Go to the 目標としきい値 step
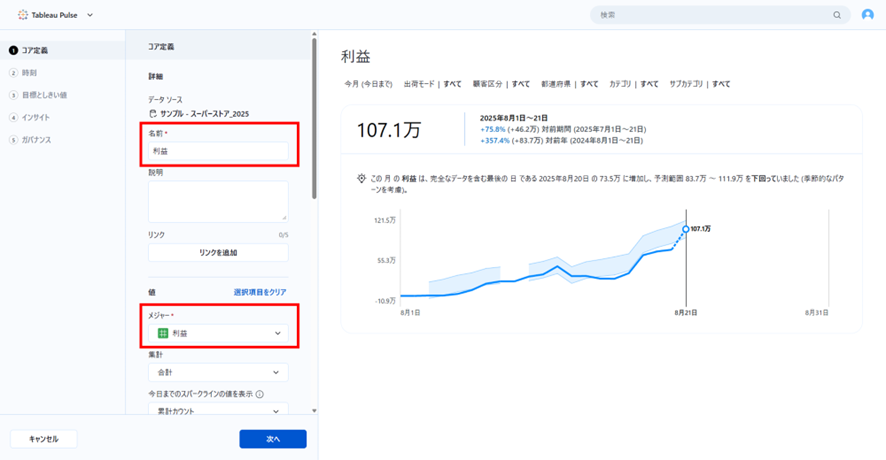The width and height of the screenshot is (886, 460). point(44,95)
